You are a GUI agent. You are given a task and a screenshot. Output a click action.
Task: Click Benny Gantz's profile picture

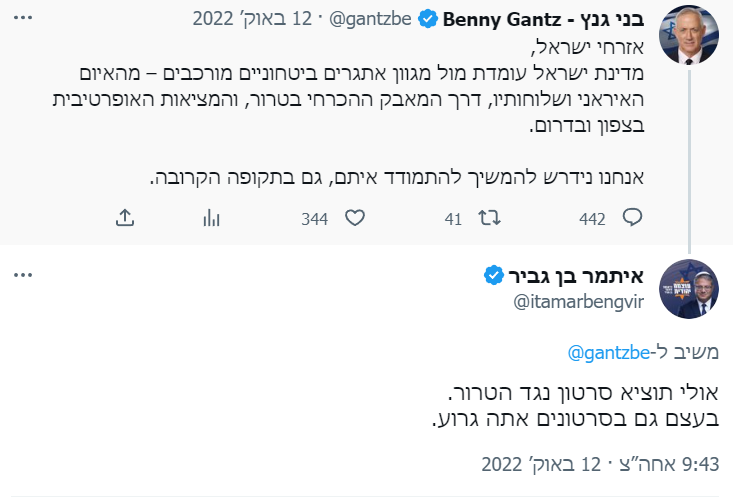coord(688,35)
